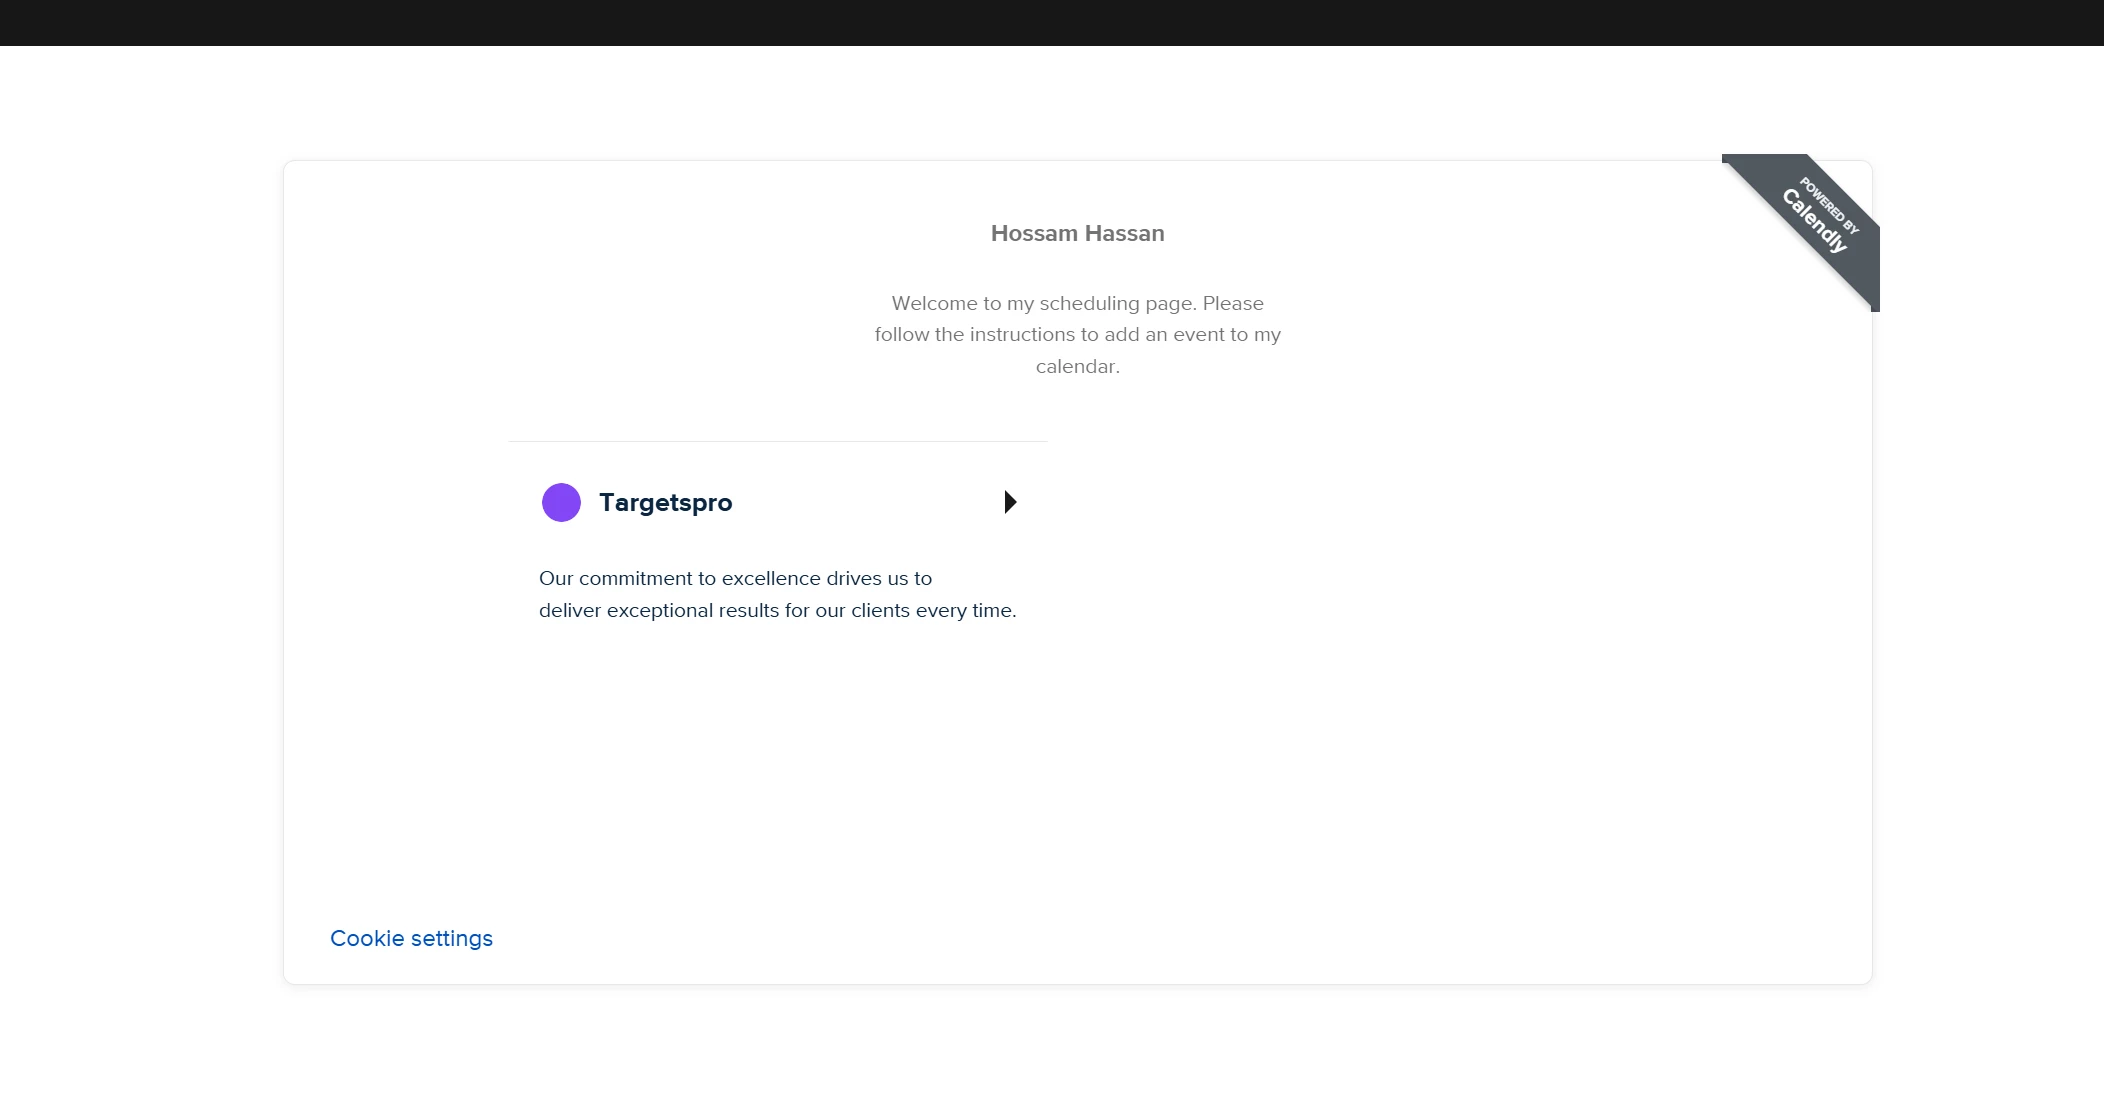This screenshot has width=2104, height=1119.
Task: Click the word 'Hassan' in the header
Action: (1125, 233)
